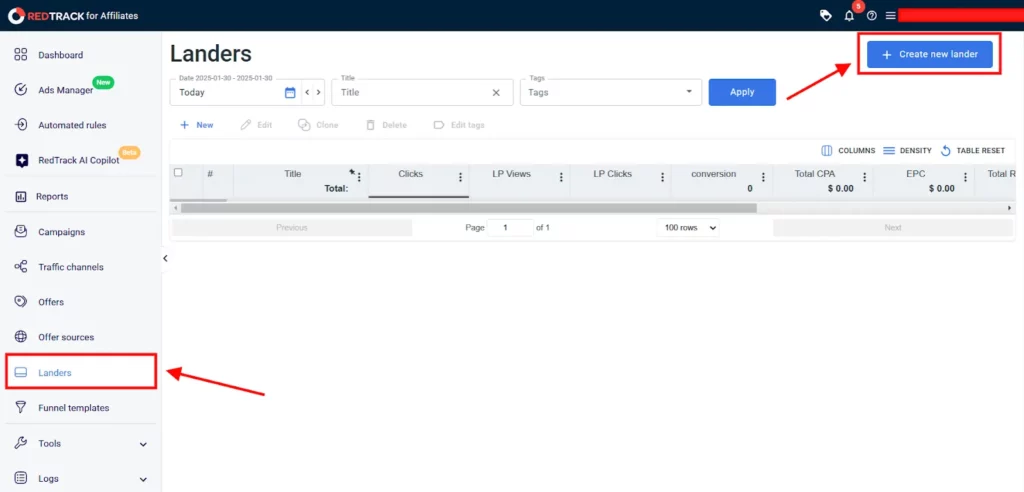Go to Offer sources in sidebar
The image size is (1024, 492).
coord(66,337)
